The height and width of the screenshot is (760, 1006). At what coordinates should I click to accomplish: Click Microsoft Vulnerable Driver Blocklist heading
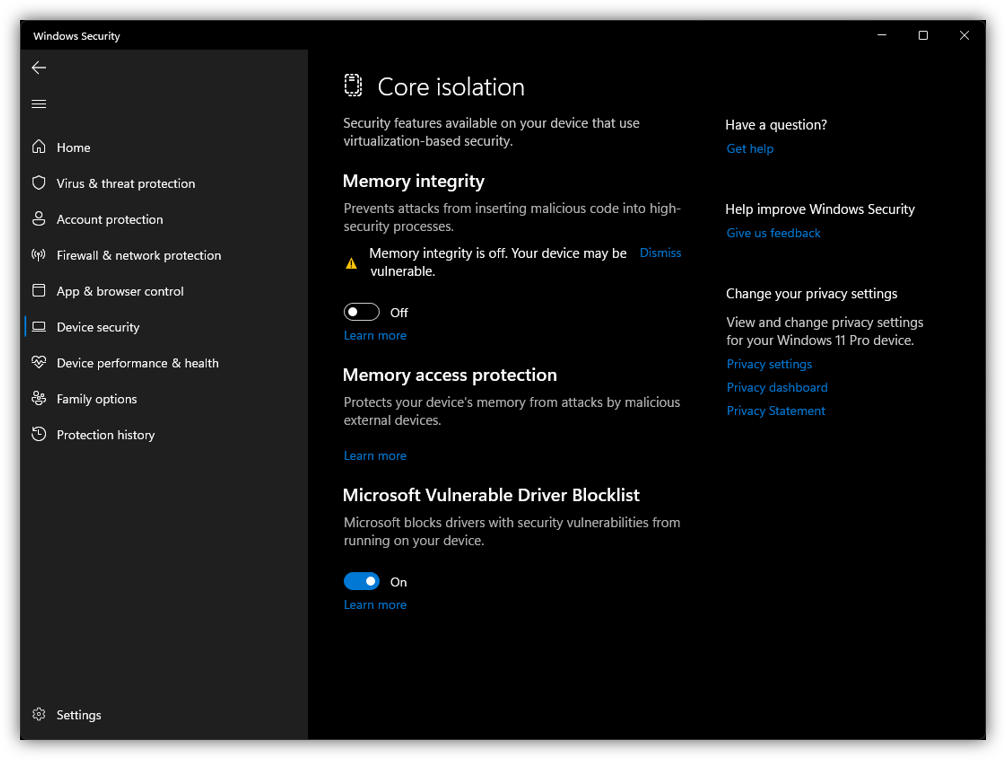(491, 495)
